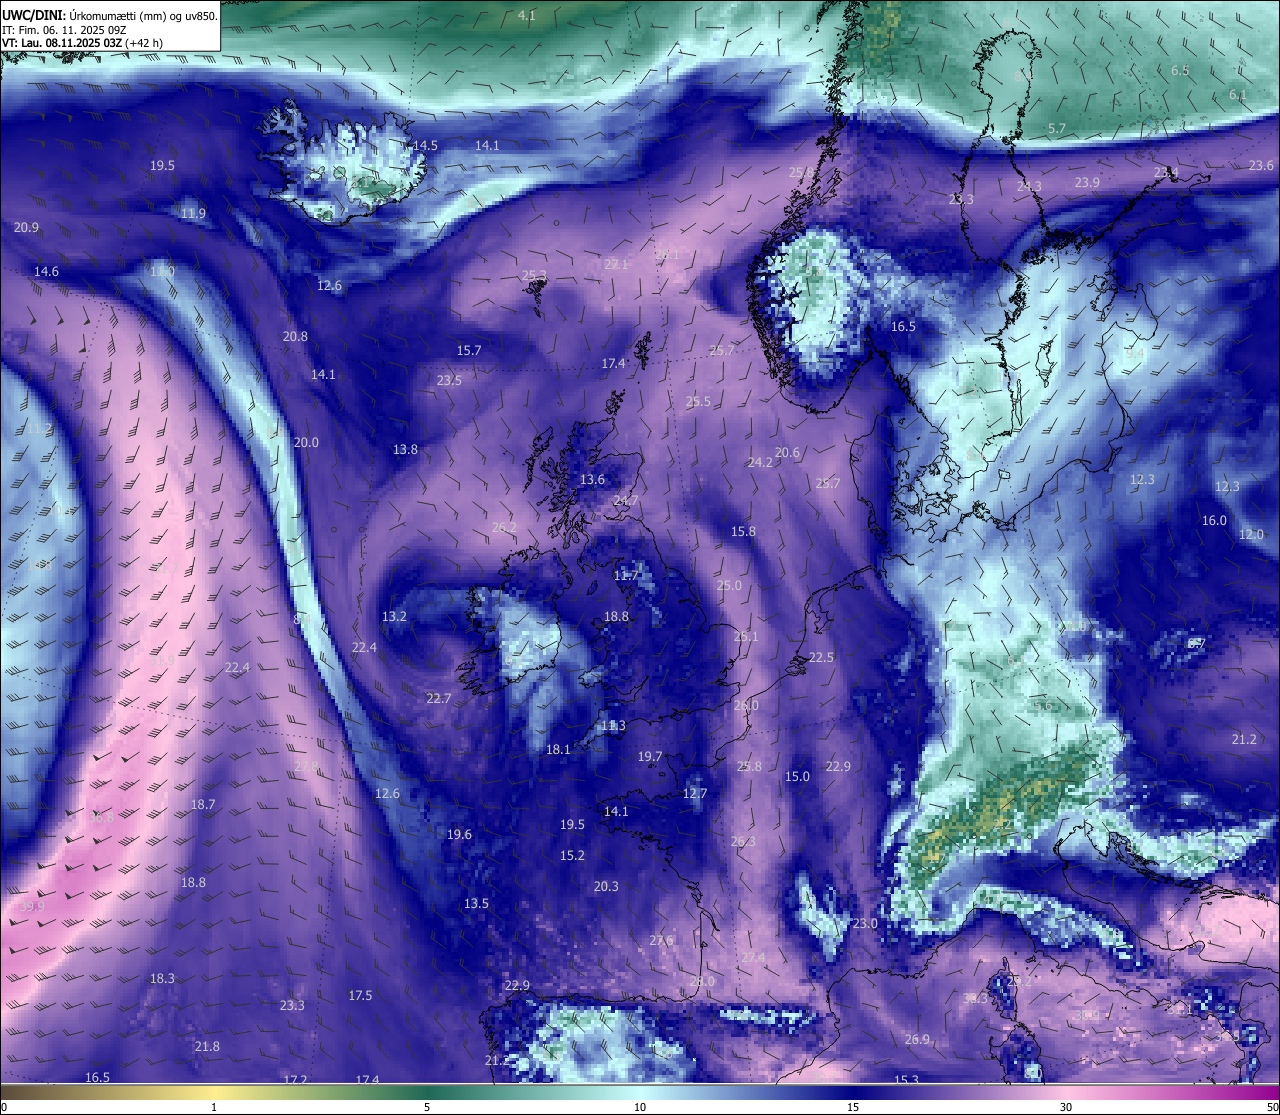
Task: Click the 17.2 value label
Action: 295,1080
